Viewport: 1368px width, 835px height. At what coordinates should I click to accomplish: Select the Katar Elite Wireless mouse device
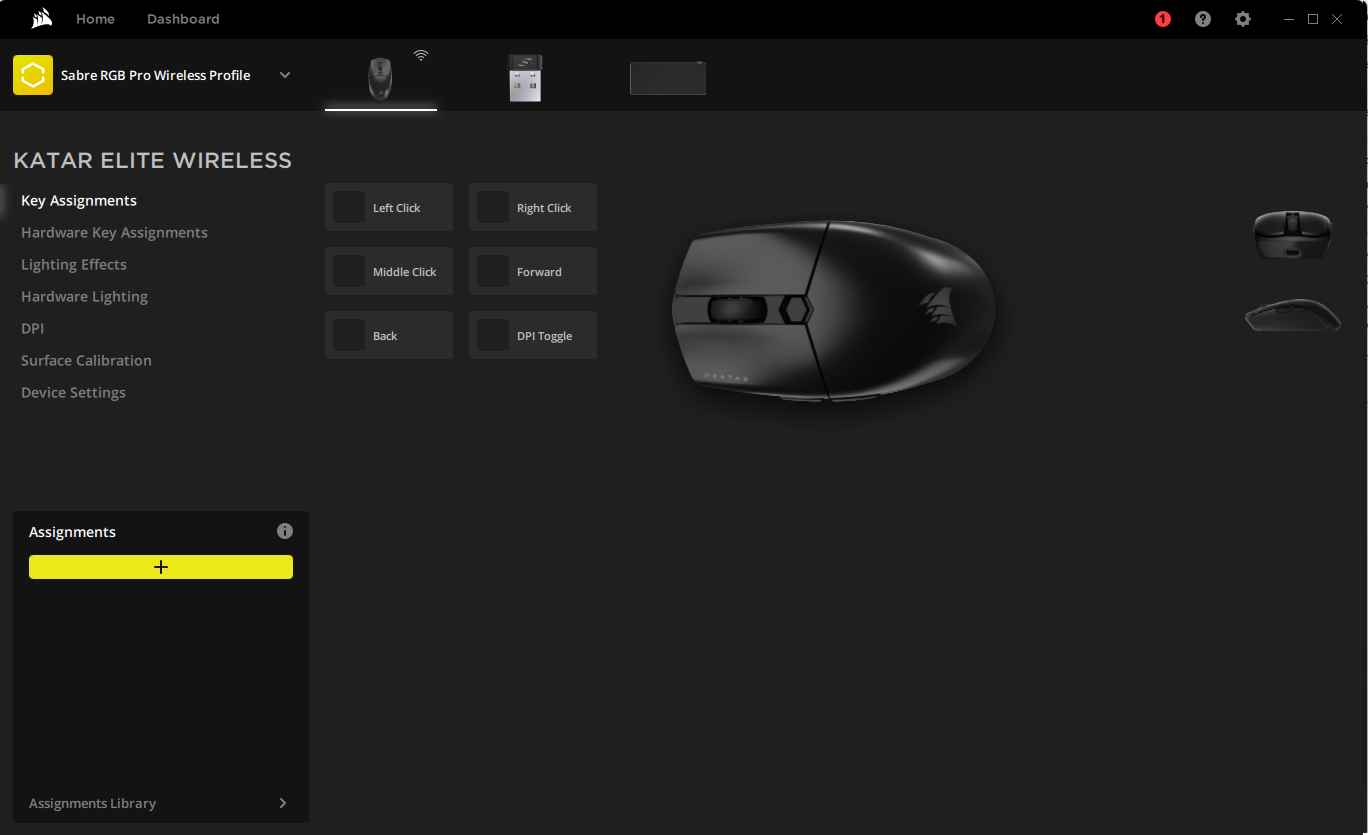coord(380,78)
